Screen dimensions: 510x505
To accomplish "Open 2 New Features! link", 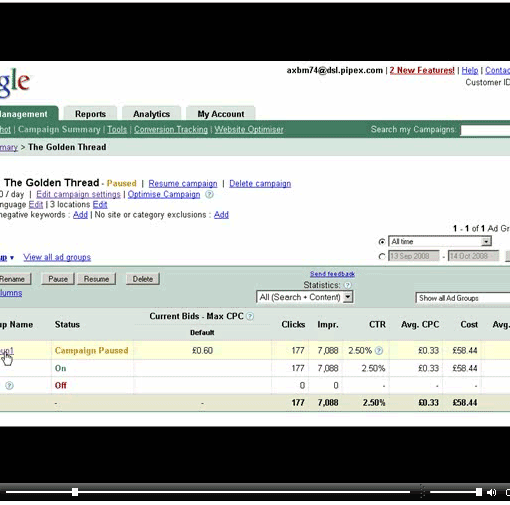I will pyautogui.click(x=422, y=70).
